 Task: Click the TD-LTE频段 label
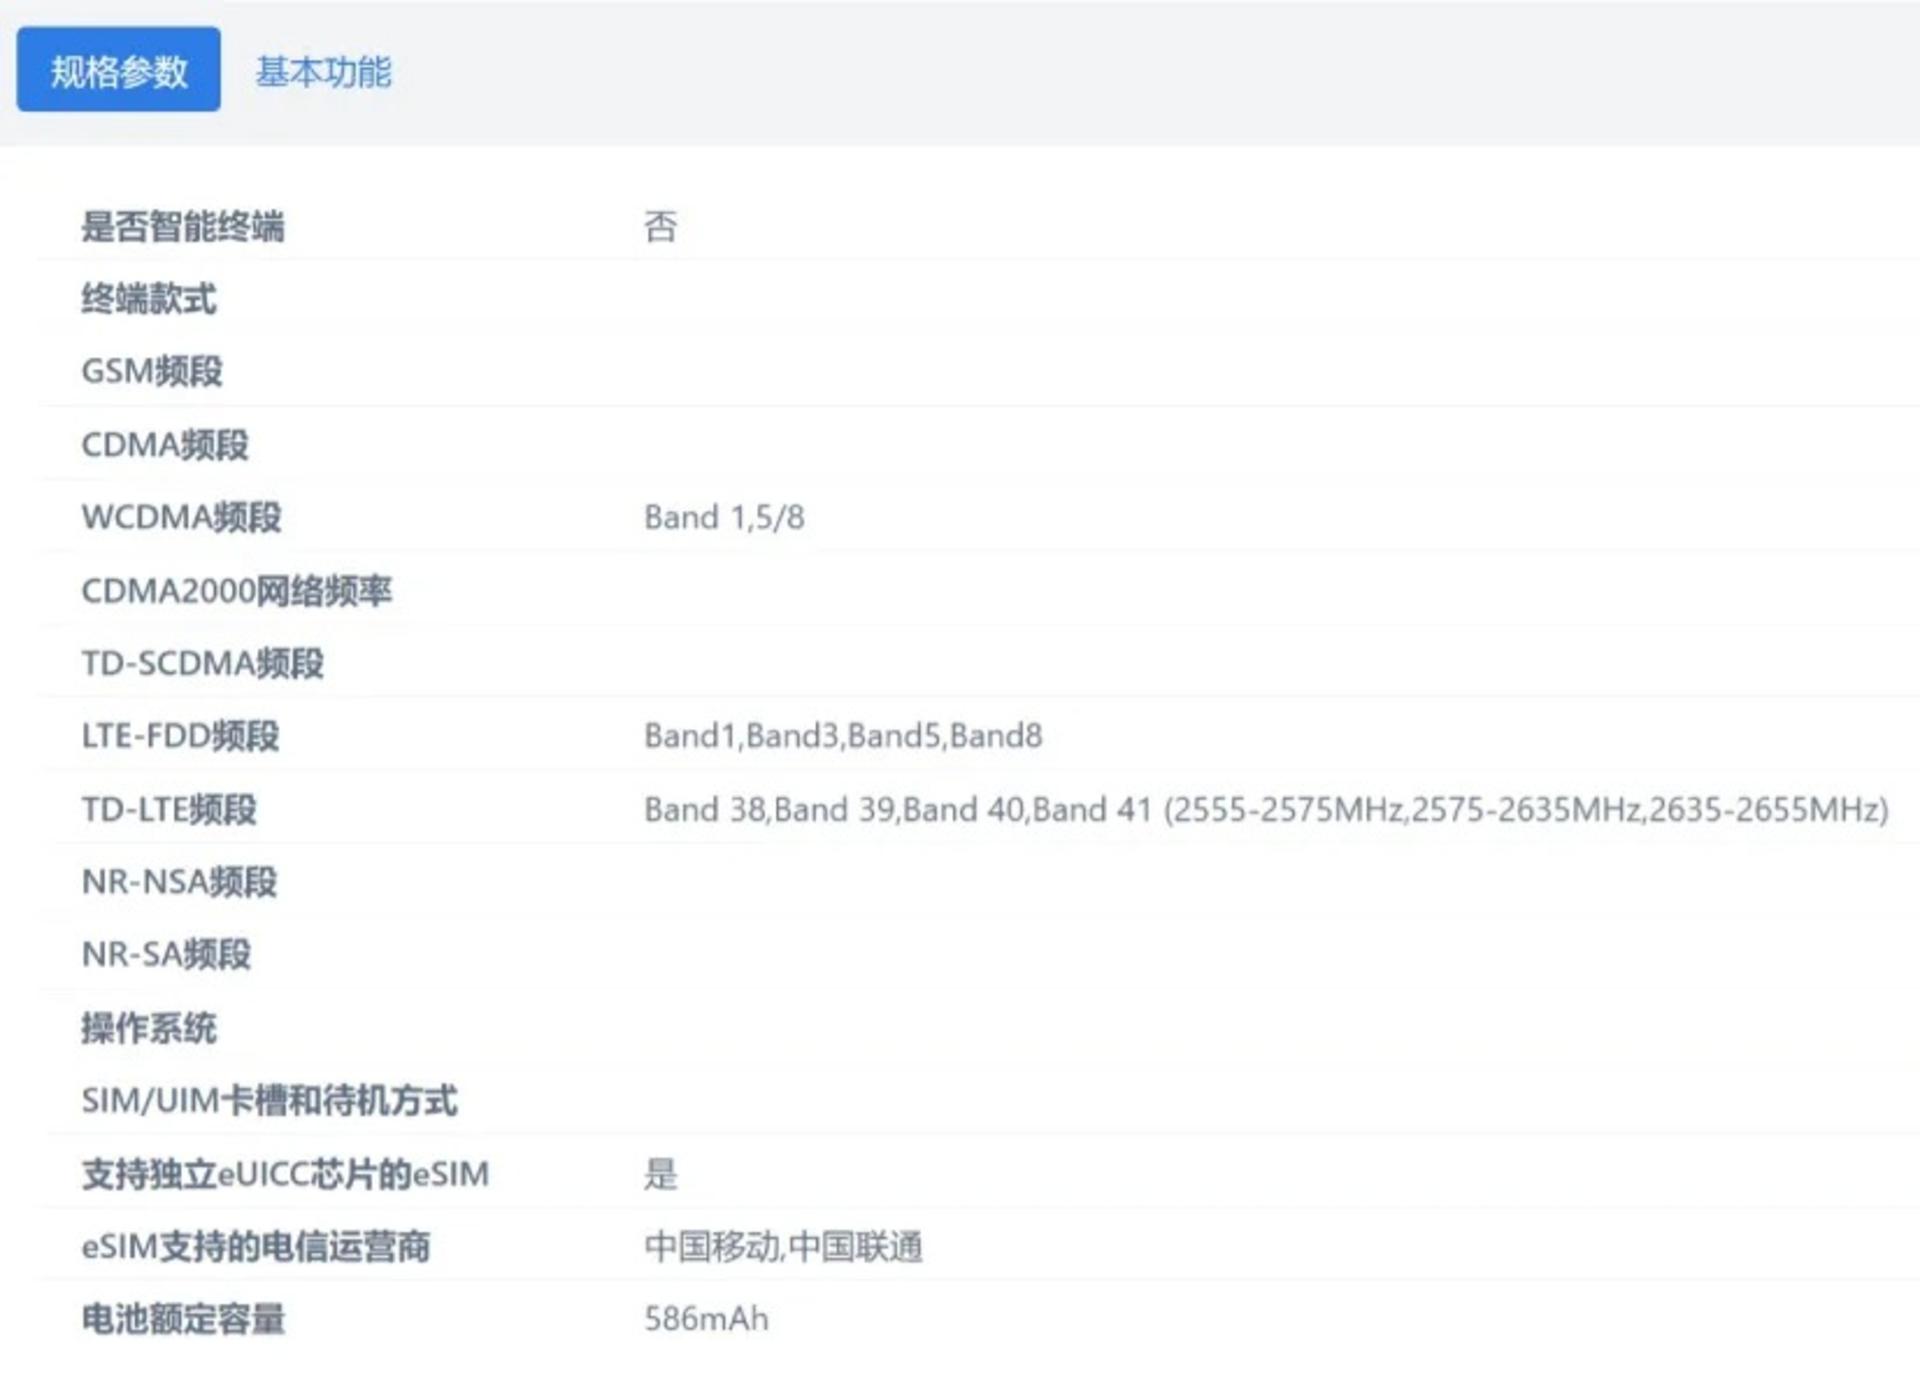(x=169, y=809)
